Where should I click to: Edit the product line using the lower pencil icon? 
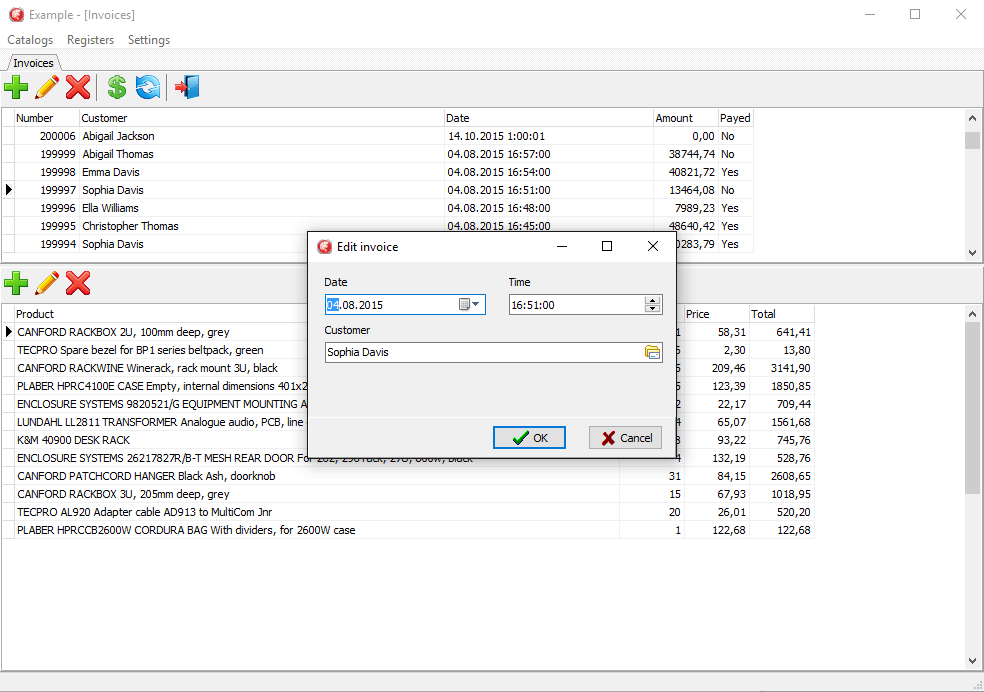[47, 283]
